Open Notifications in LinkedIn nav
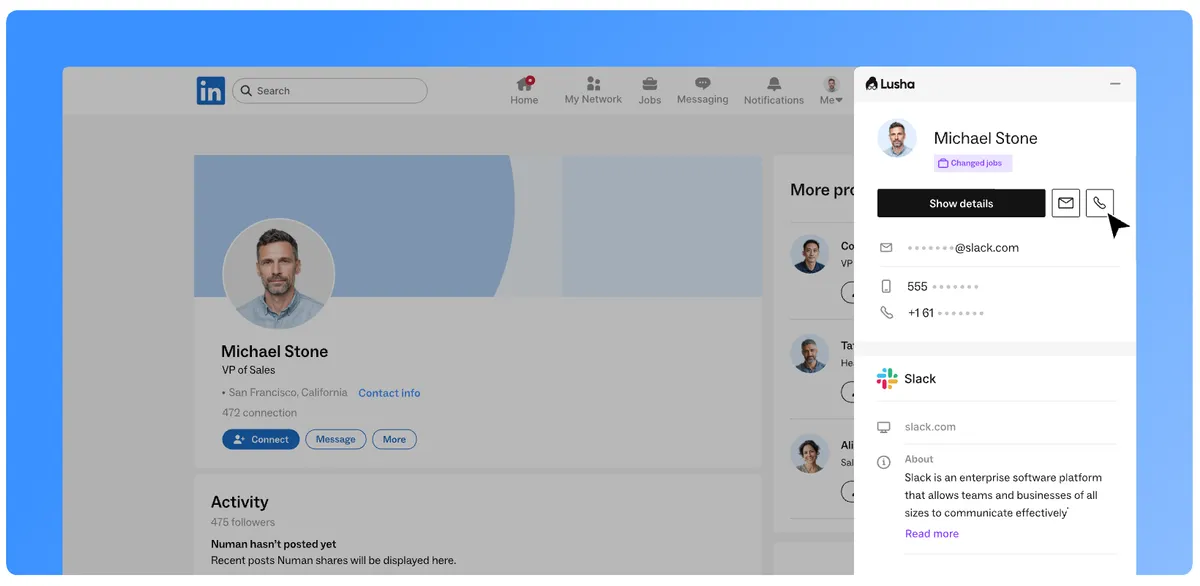The width and height of the screenshot is (1200, 586). tap(774, 90)
